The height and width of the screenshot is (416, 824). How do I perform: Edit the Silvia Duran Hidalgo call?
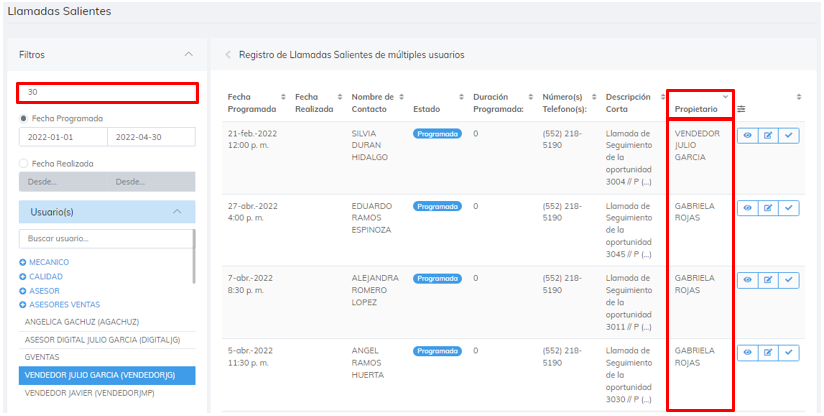click(x=768, y=136)
